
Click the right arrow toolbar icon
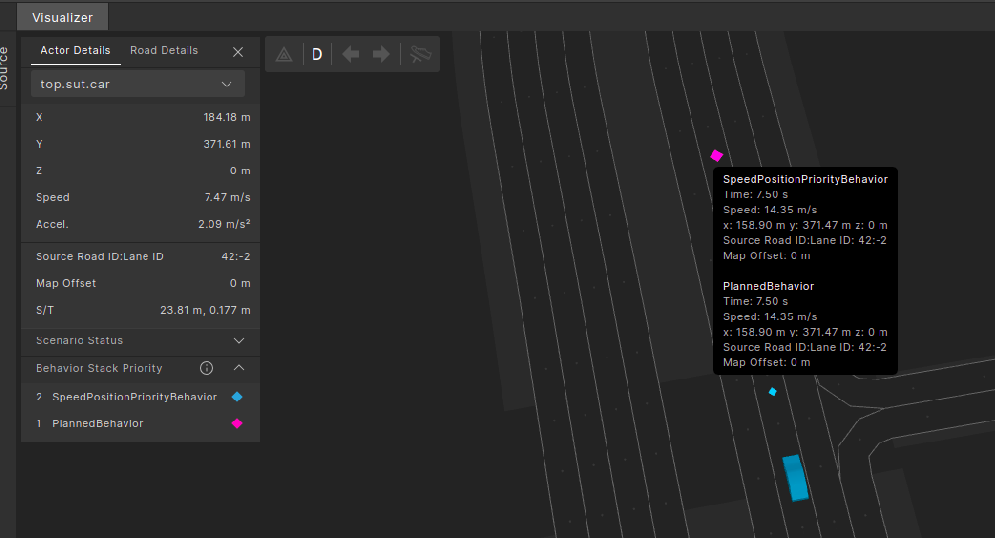(381, 54)
